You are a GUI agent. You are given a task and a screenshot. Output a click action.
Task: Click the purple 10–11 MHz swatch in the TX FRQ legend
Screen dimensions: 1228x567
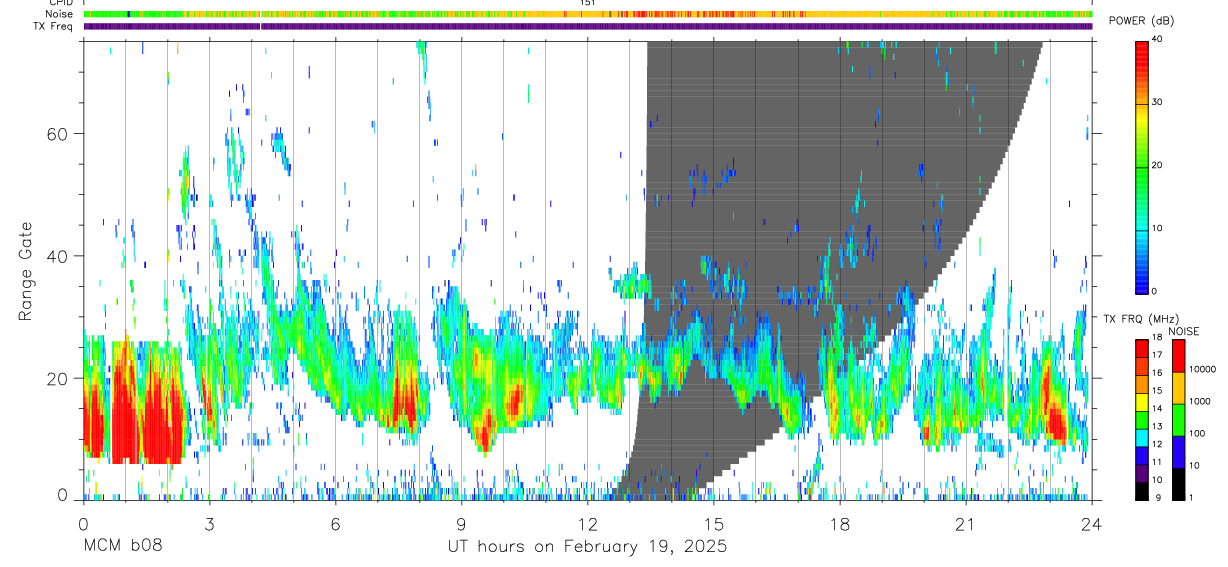(1142, 472)
